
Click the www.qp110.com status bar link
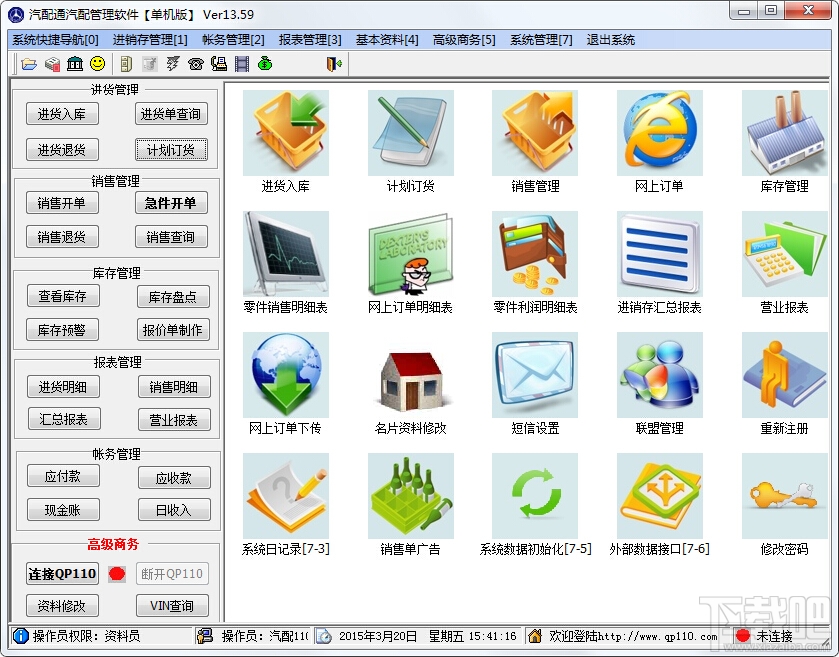658,636
